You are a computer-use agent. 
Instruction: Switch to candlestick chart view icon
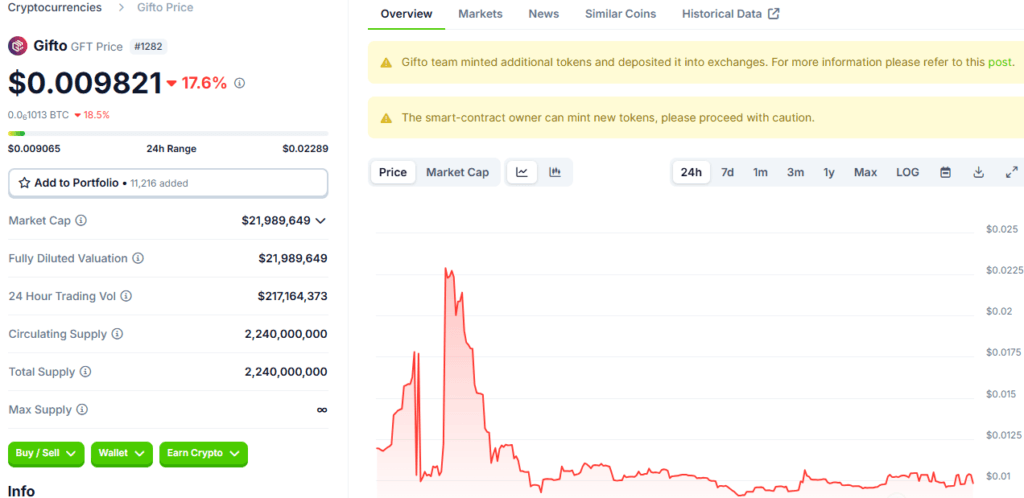[x=555, y=172]
